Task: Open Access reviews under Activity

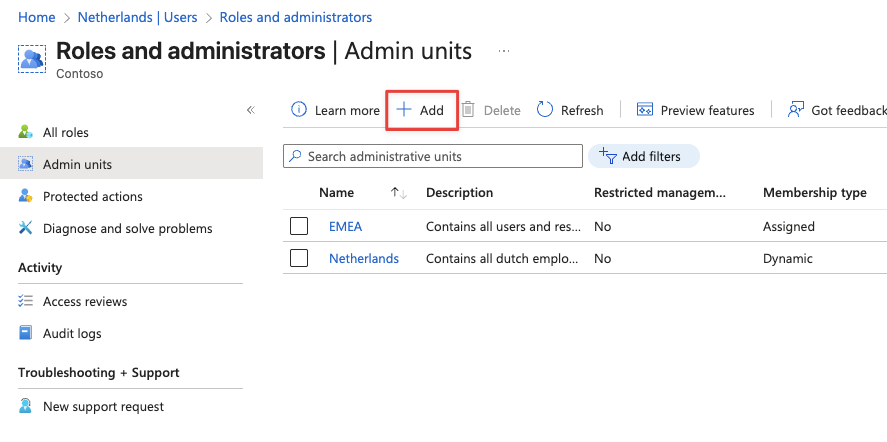Action: 85,301
